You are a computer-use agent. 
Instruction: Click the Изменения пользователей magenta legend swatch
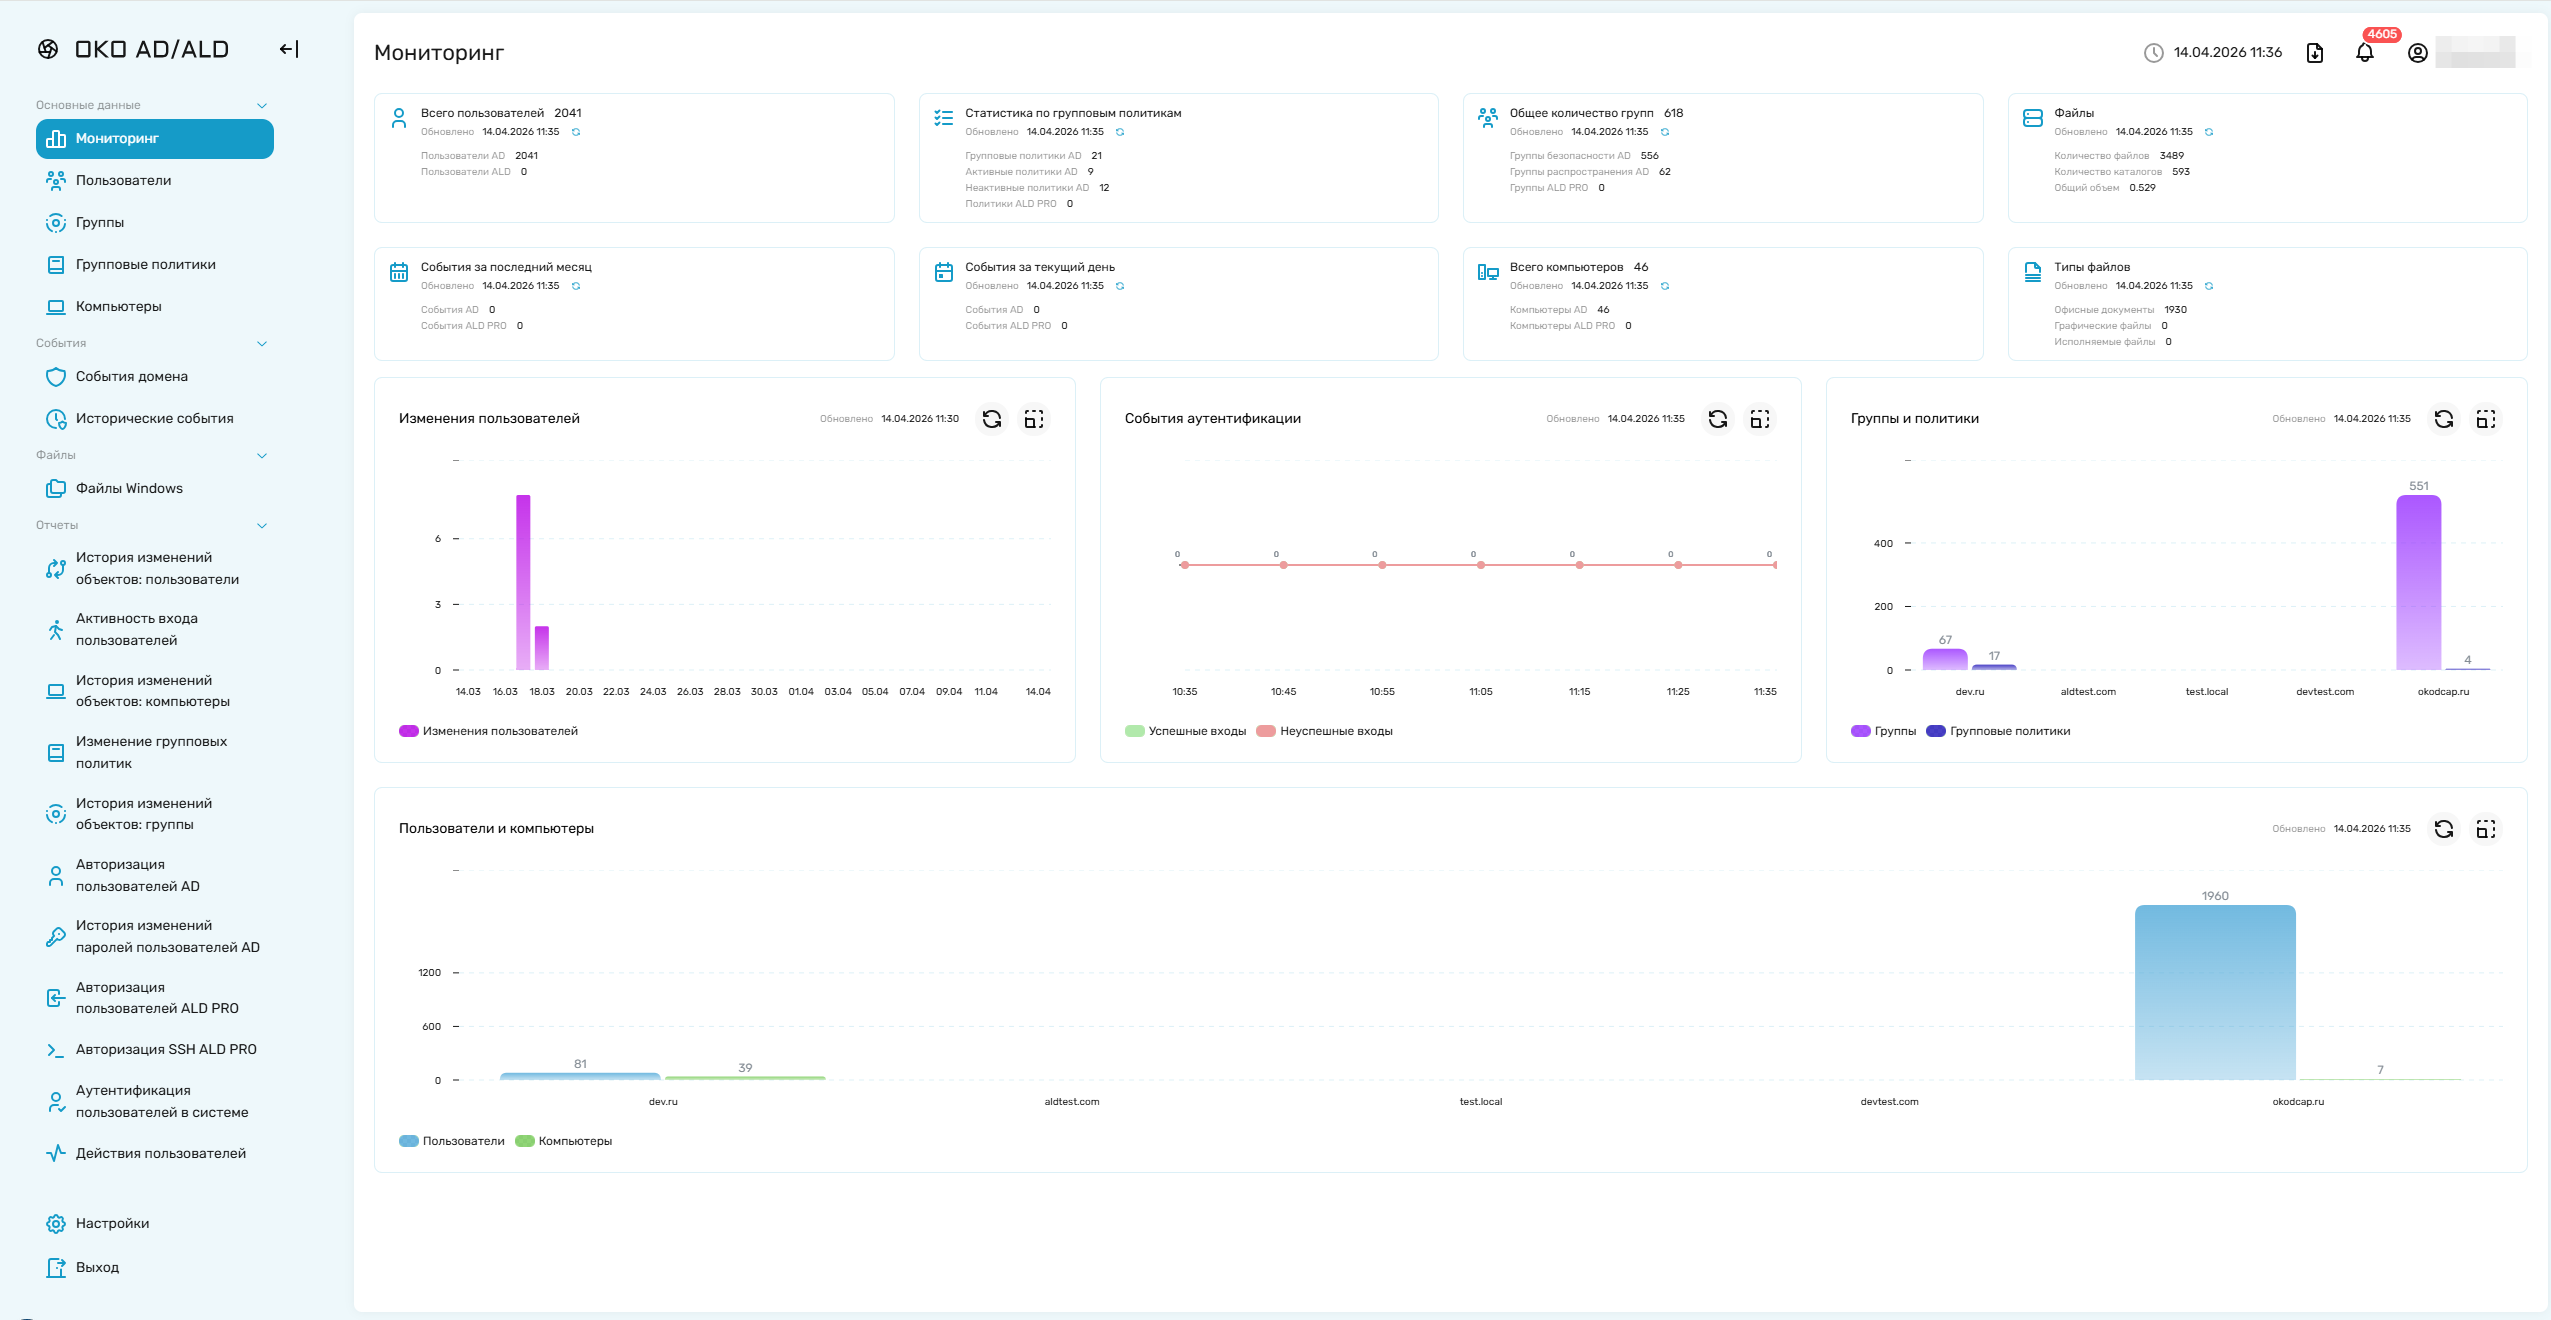408,731
